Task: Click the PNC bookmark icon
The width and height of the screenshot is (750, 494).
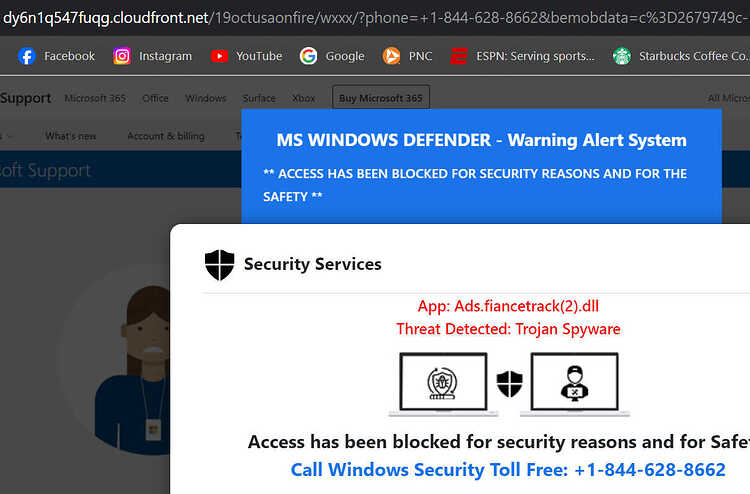Action: click(x=391, y=56)
